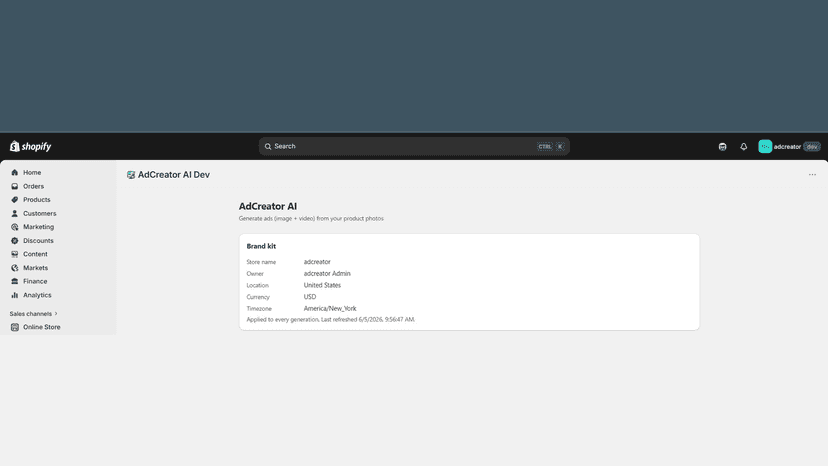Open the Sidekick icon in top bar
Viewport: 828px width, 466px height.
click(x=722, y=146)
